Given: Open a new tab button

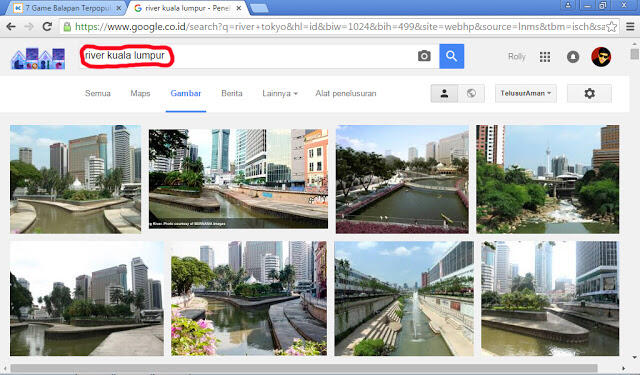Looking at the screenshot, I should pyautogui.click(x=259, y=8).
